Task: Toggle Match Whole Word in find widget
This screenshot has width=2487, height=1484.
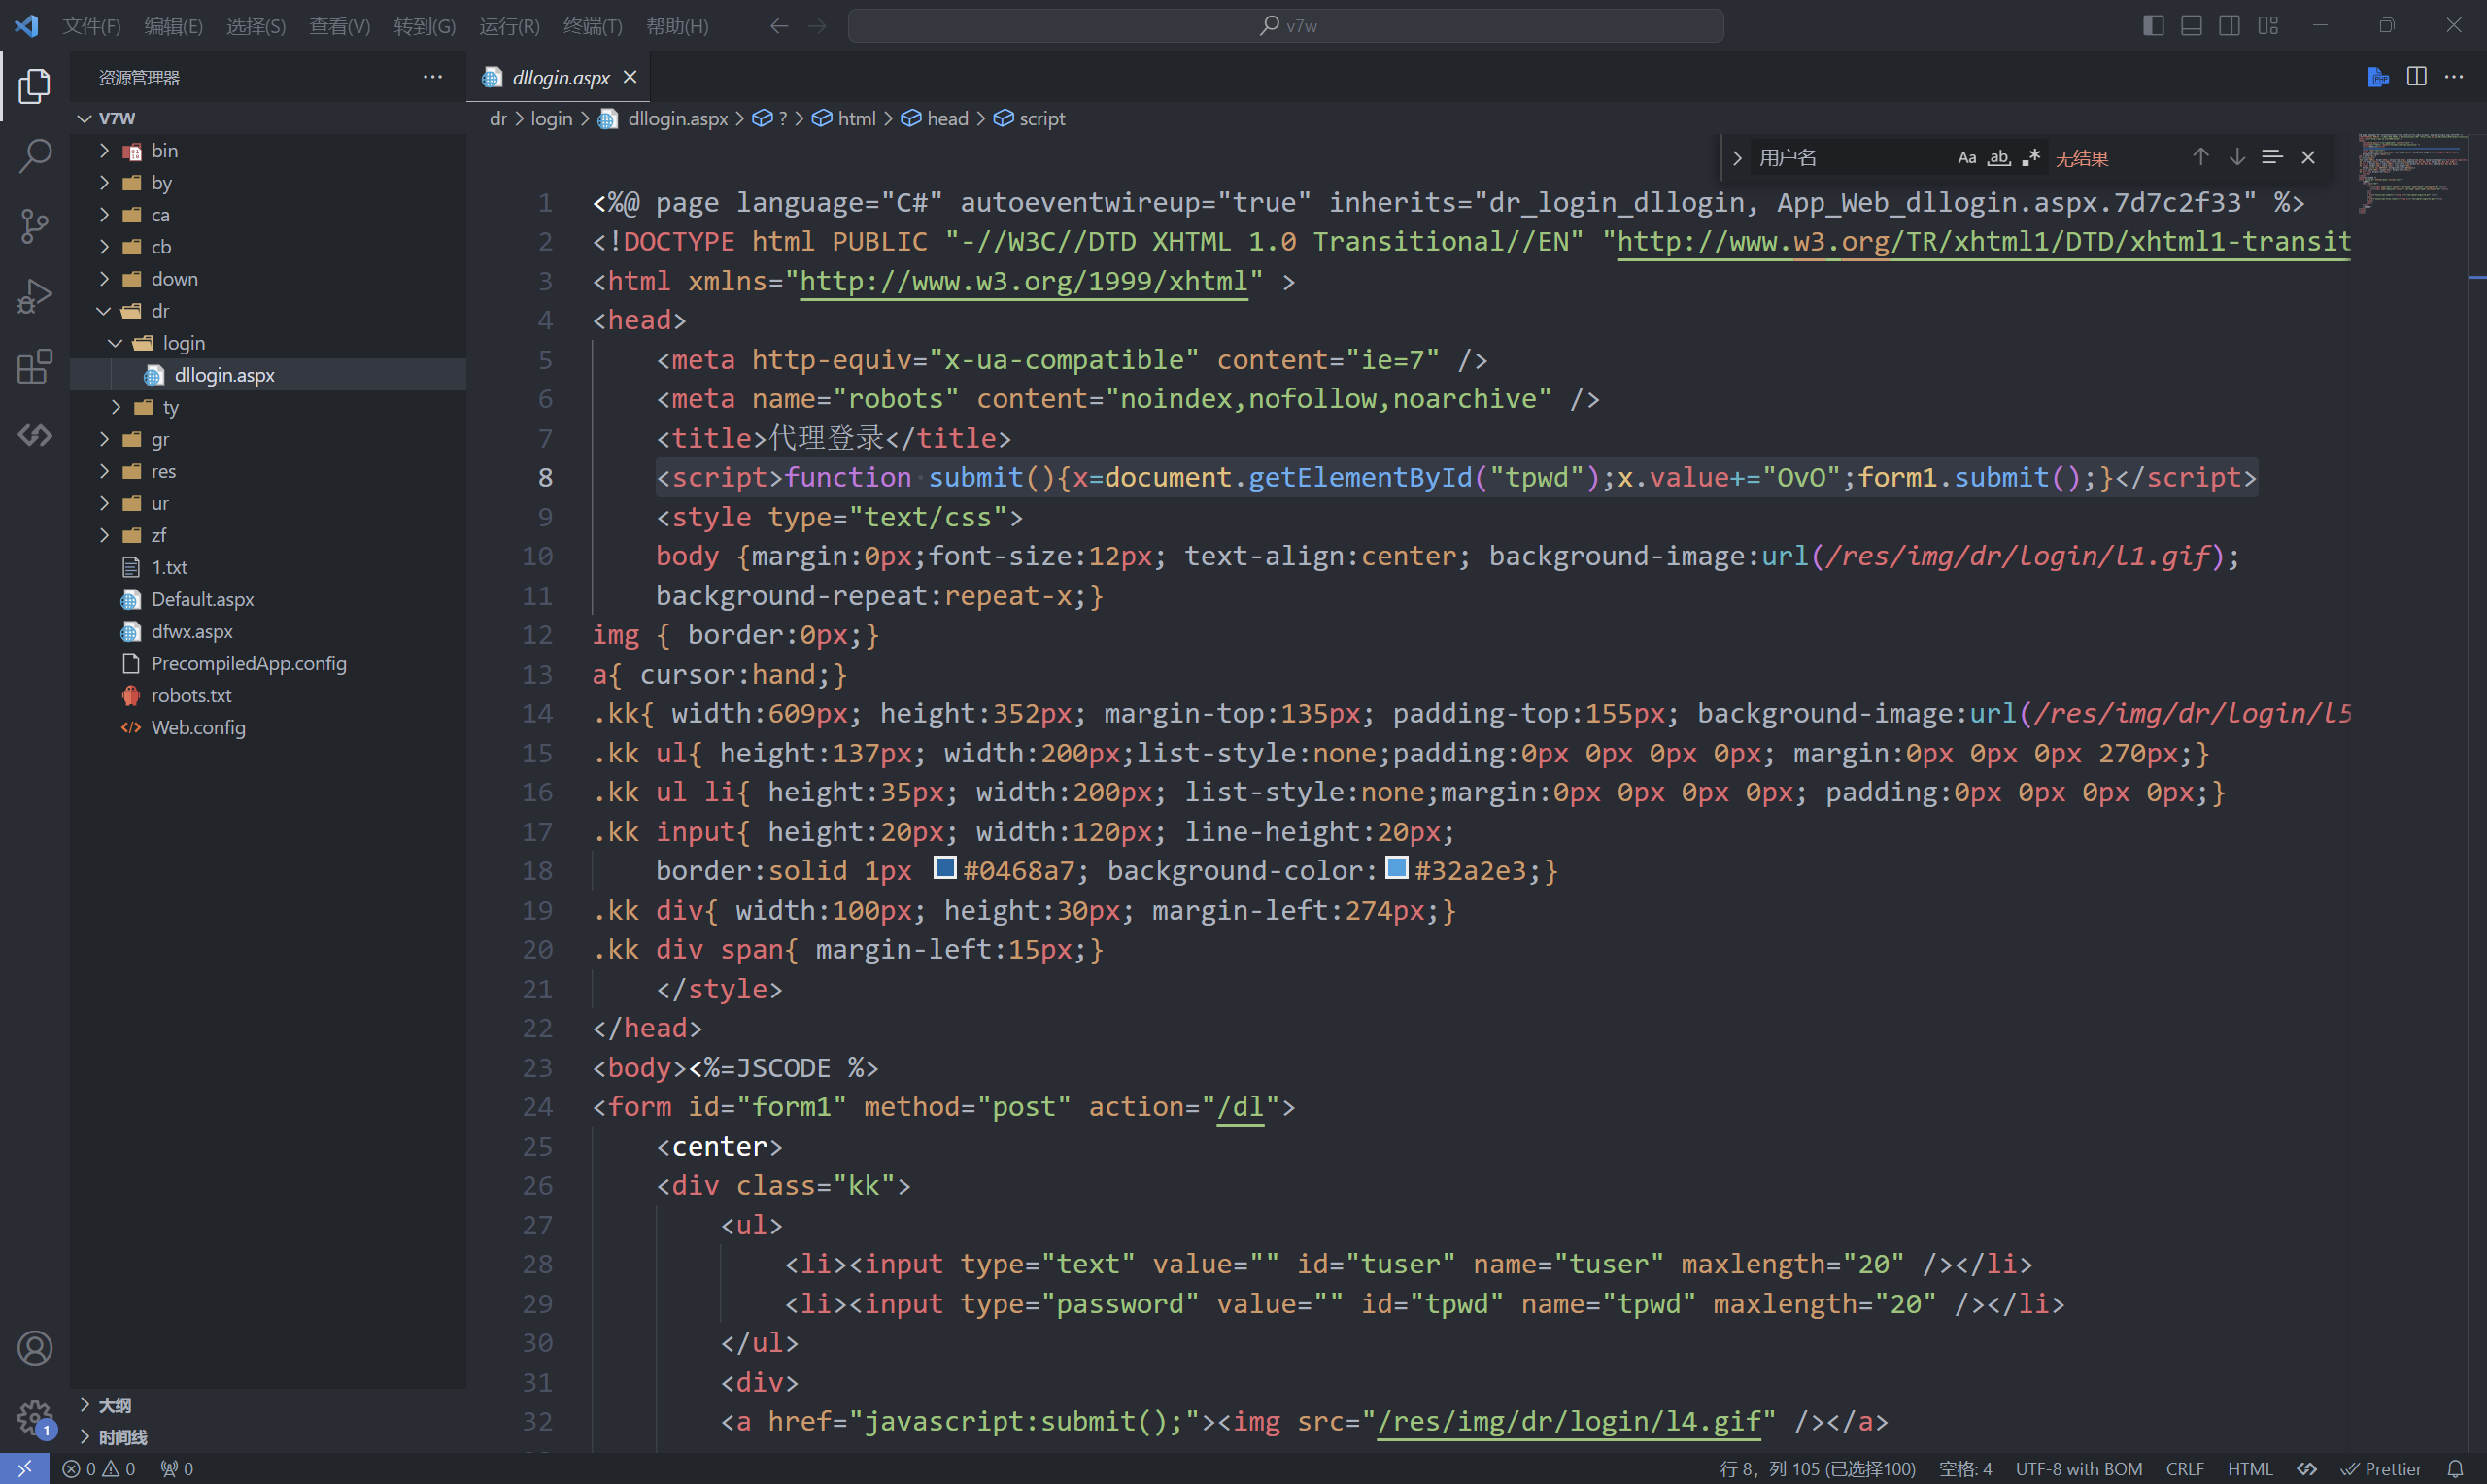Action: click(x=1998, y=157)
